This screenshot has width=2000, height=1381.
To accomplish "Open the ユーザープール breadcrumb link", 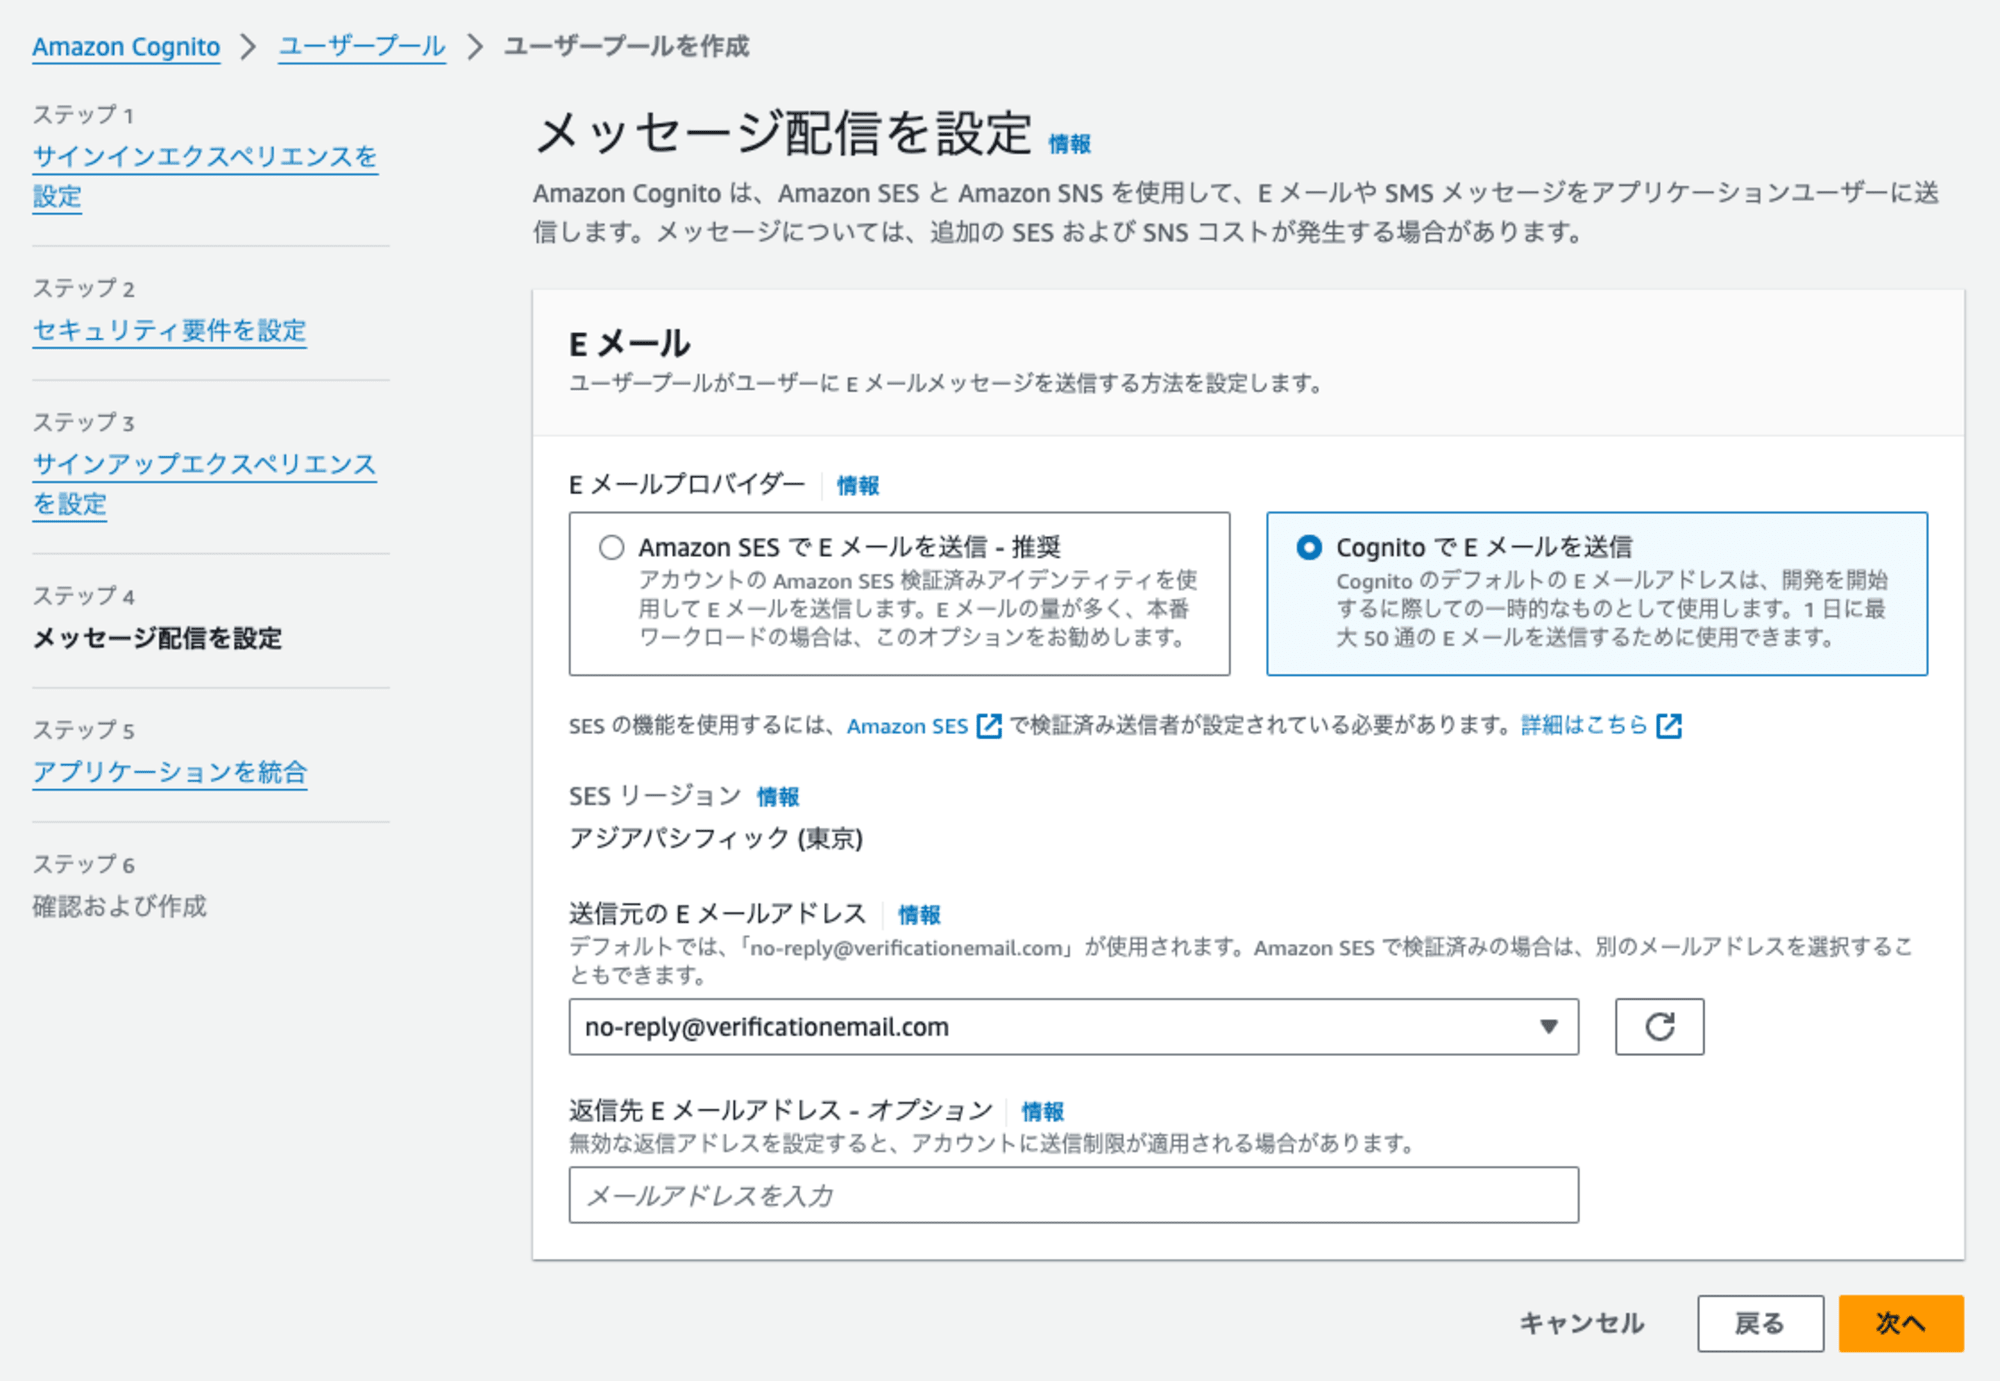I will 362,47.
